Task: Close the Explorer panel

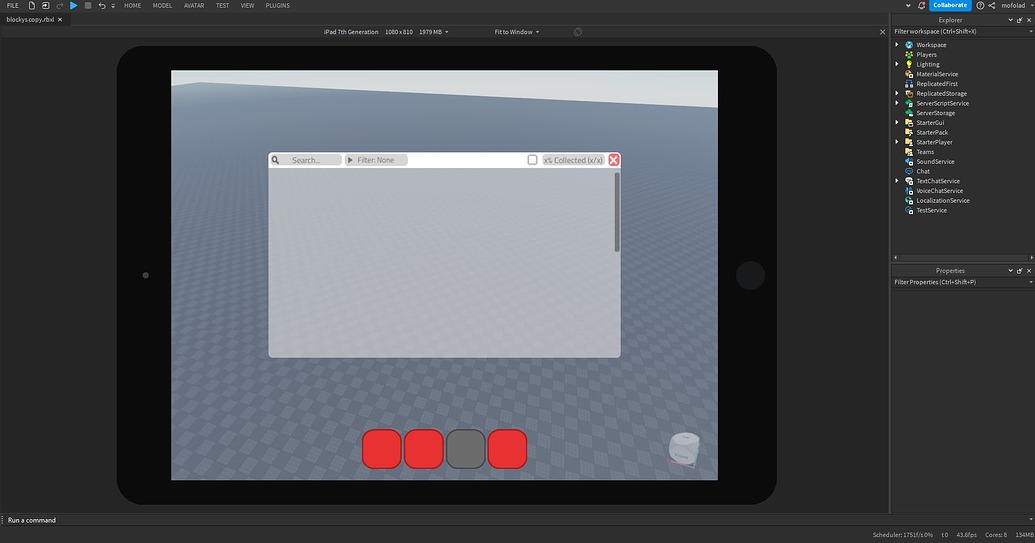Action: (1028, 20)
